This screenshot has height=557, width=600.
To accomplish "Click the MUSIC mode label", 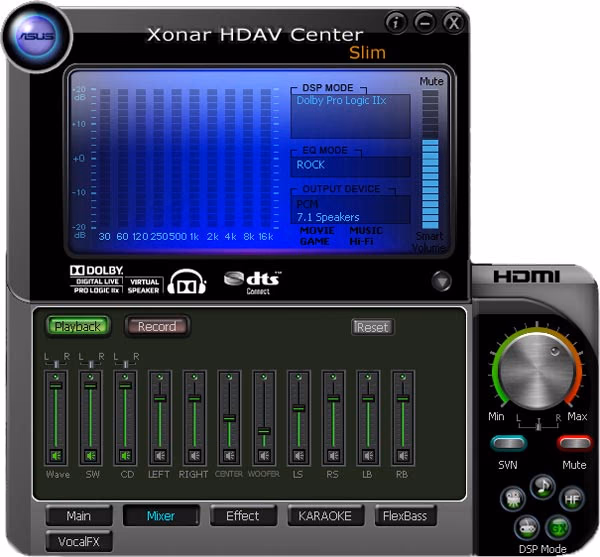I will pos(366,230).
